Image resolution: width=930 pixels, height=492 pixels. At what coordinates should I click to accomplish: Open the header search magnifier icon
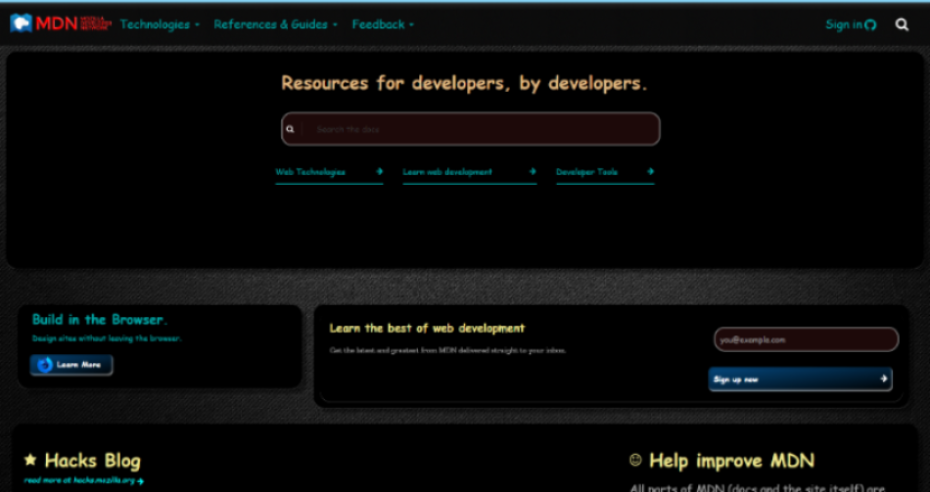[902, 24]
